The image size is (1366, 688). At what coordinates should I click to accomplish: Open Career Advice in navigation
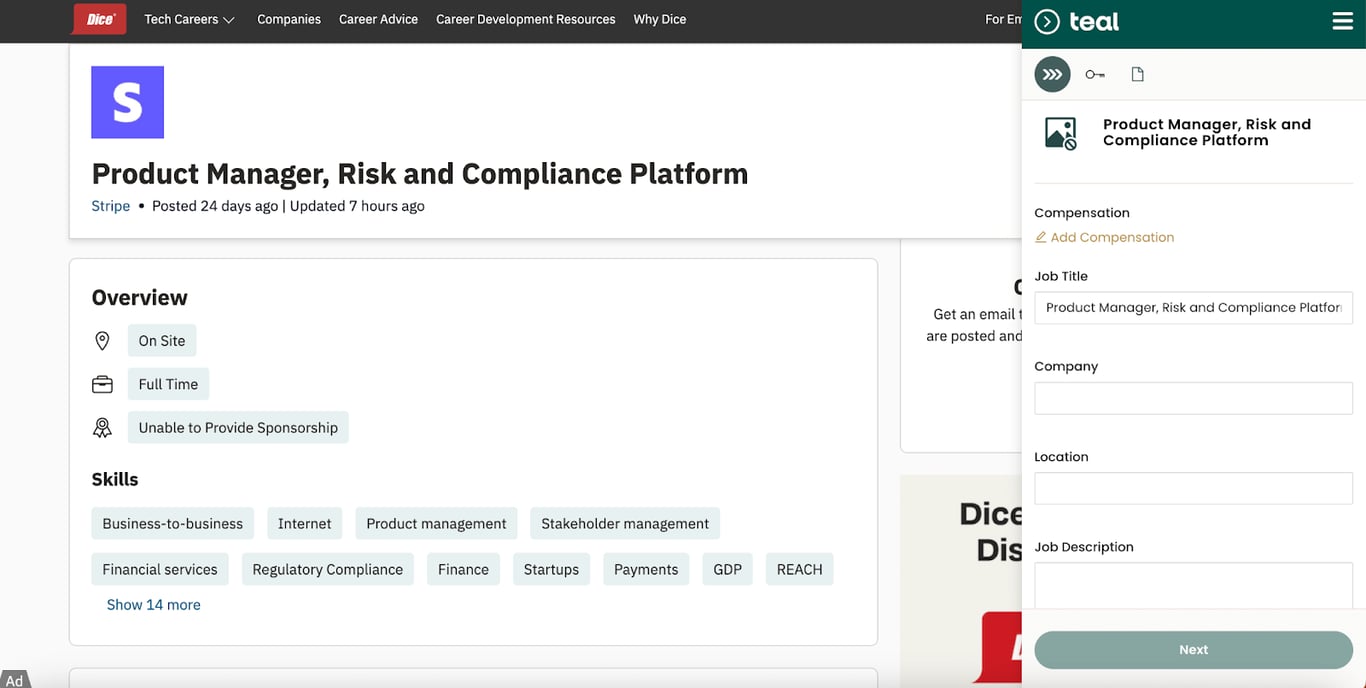[x=378, y=19]
